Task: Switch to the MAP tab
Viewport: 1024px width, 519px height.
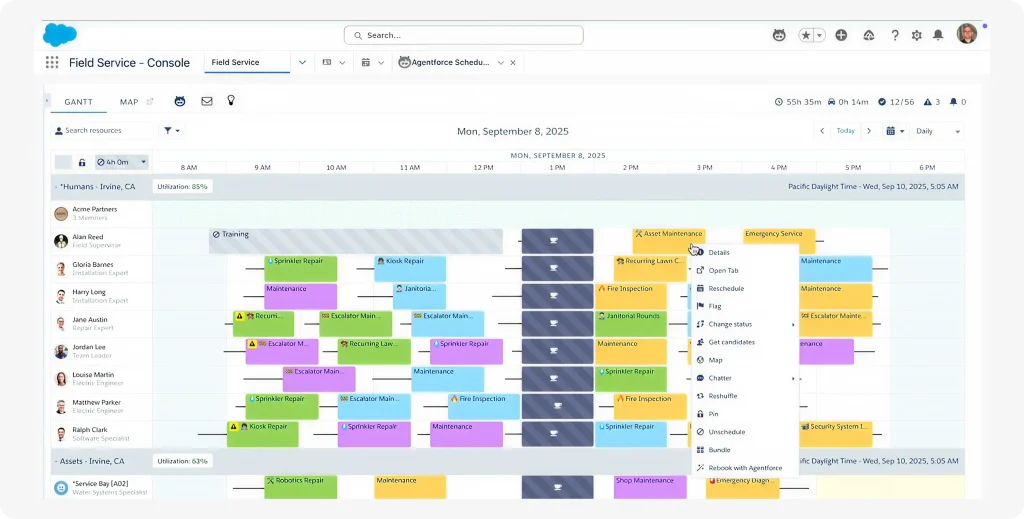Action: 129,102
